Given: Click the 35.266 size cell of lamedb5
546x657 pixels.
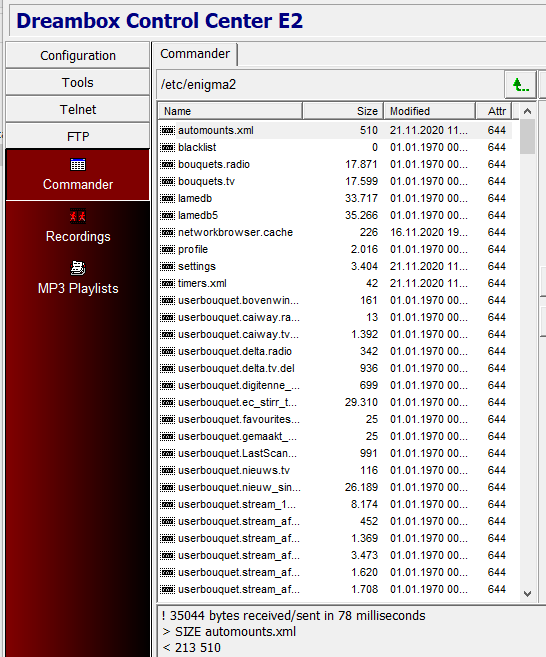Looking at the screenshot, I should [x=361, y=215].
